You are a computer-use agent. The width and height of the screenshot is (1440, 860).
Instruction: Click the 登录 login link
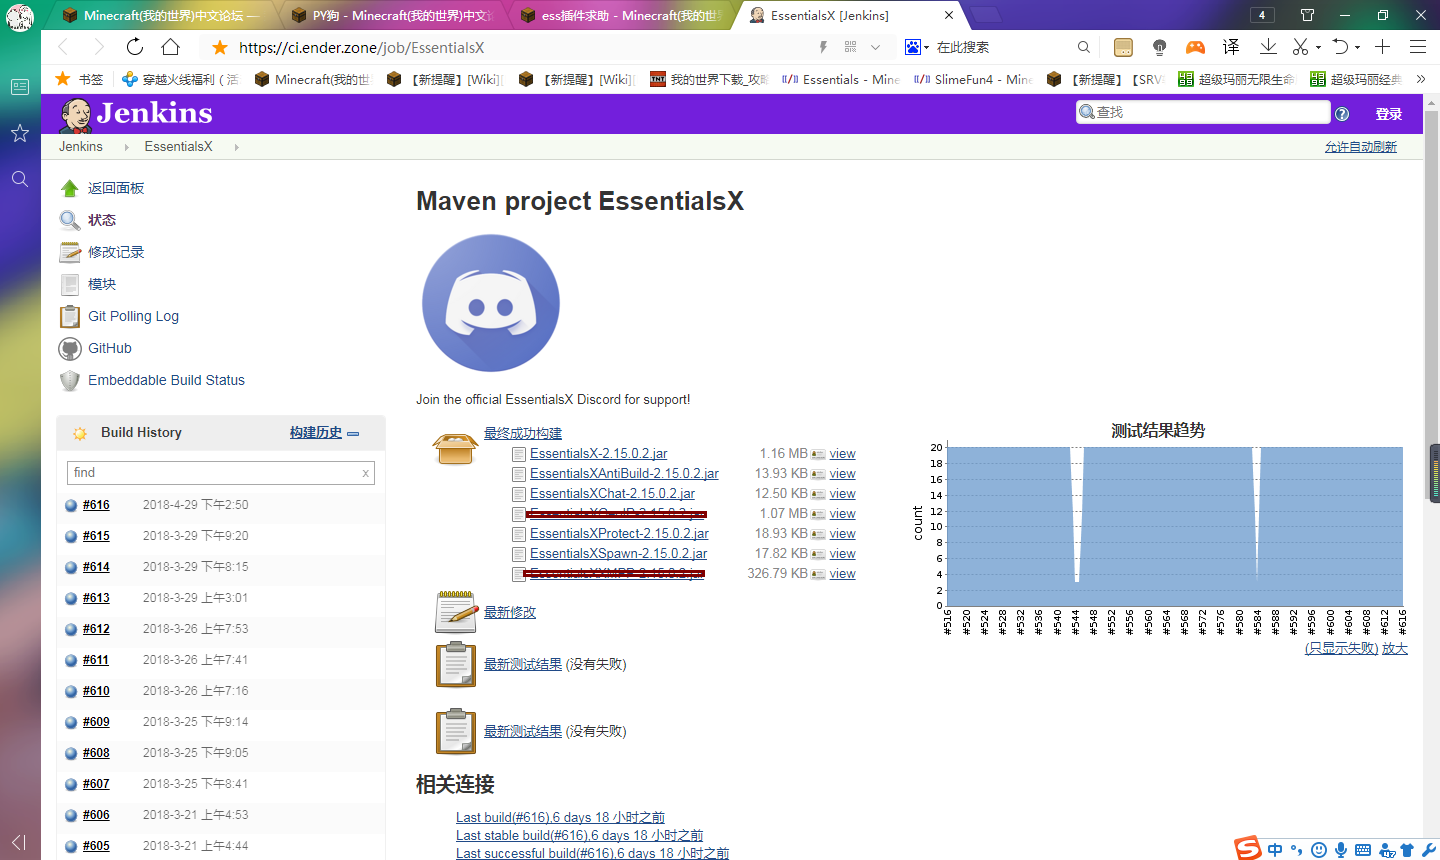point(1388,114)
